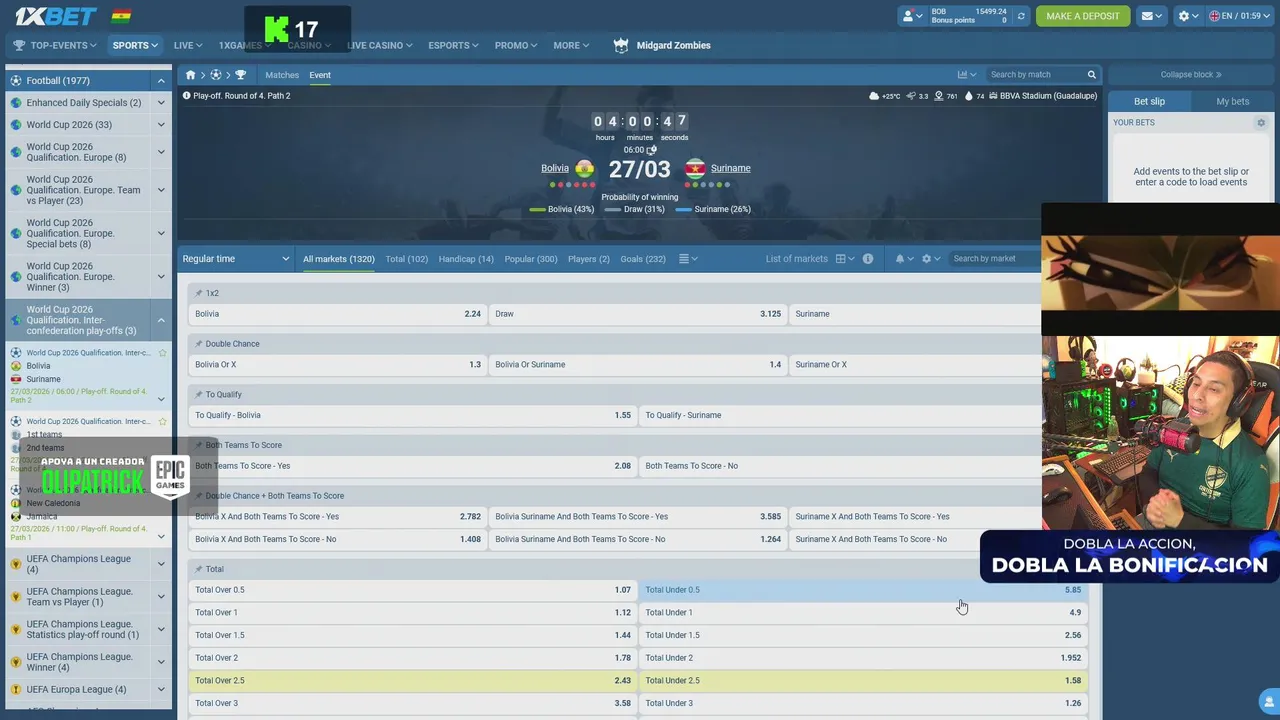This screenshot has height=720, width=1280.
Task: Open the messages envelope icon
Action: [x=1147, y=16]
